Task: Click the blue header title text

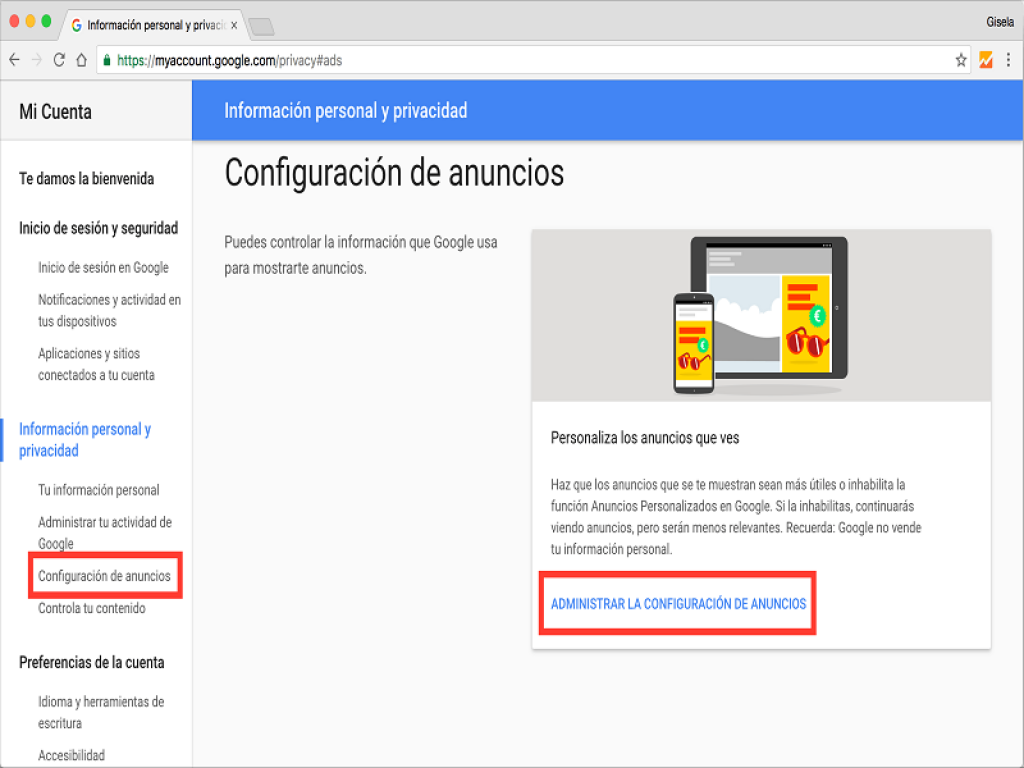Action: [345, 110]
